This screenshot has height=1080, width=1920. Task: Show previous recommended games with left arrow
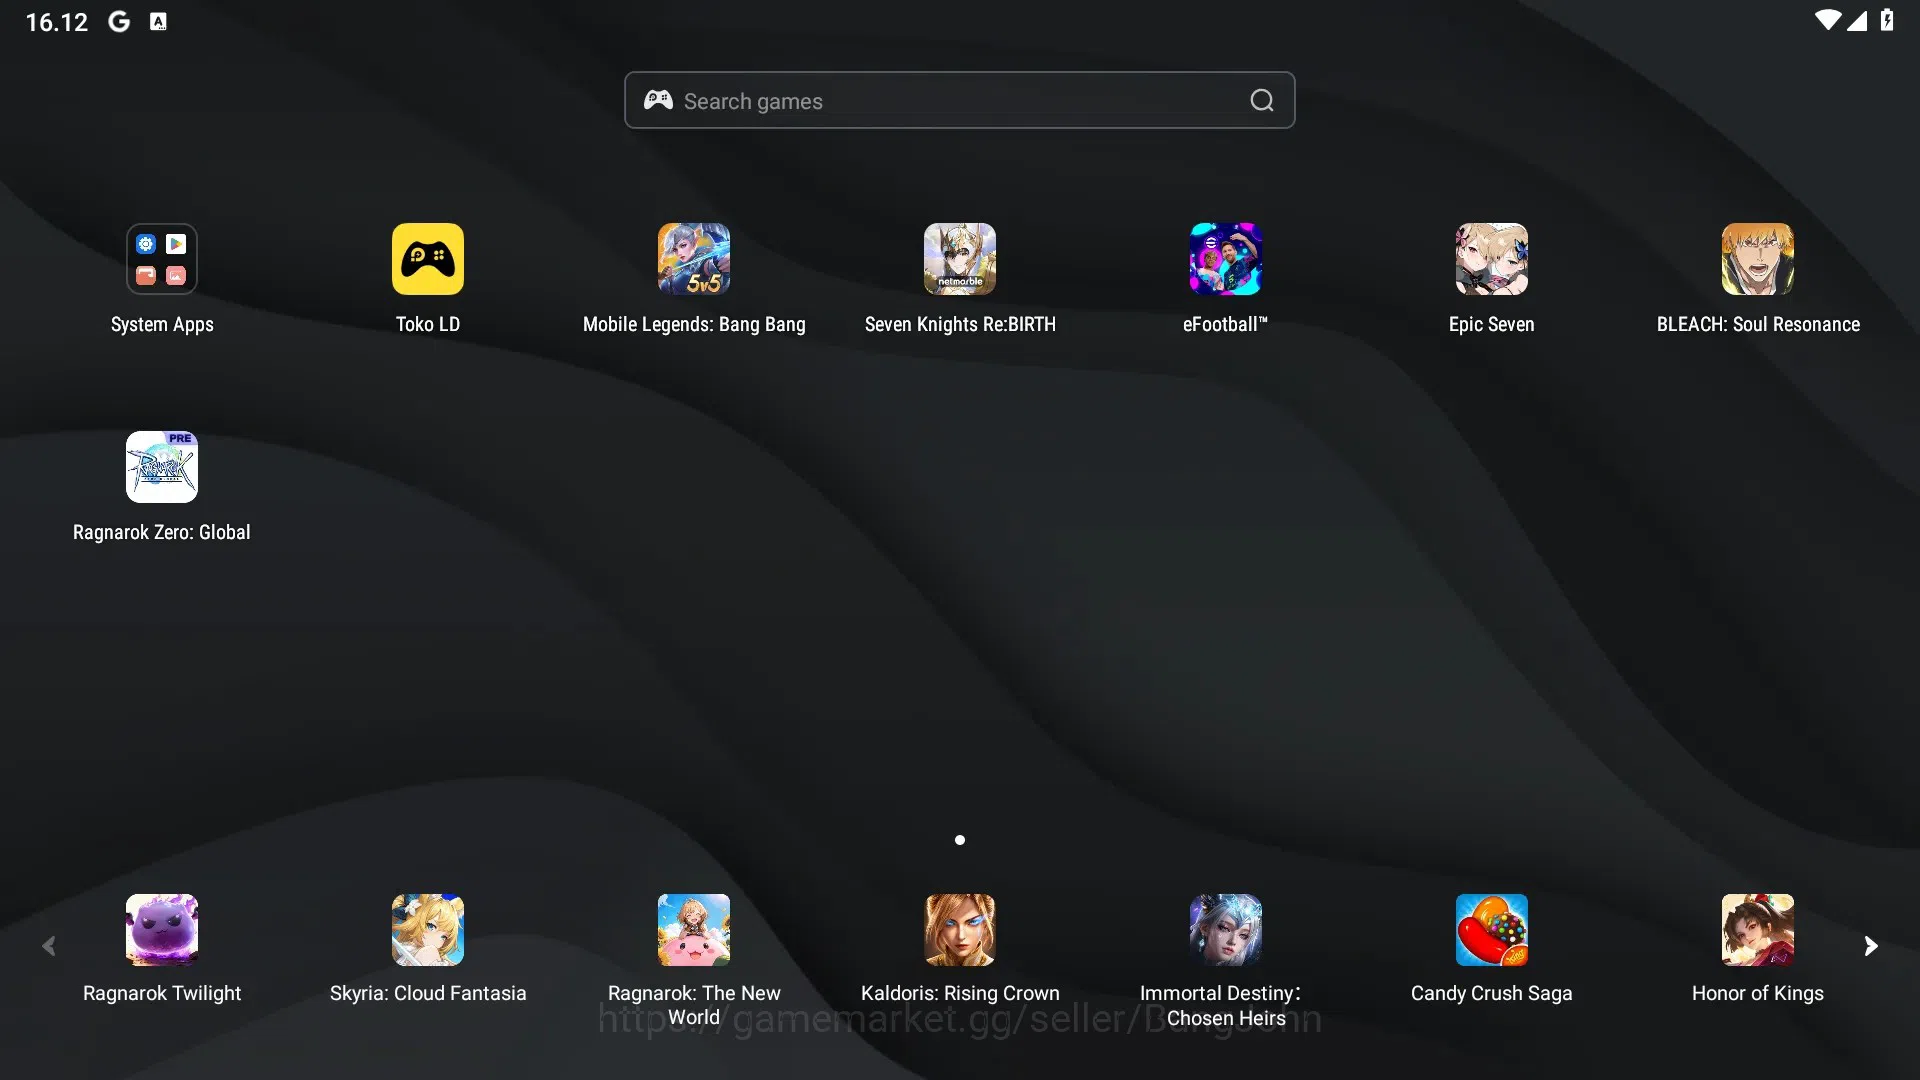click(x=49, y=946)
